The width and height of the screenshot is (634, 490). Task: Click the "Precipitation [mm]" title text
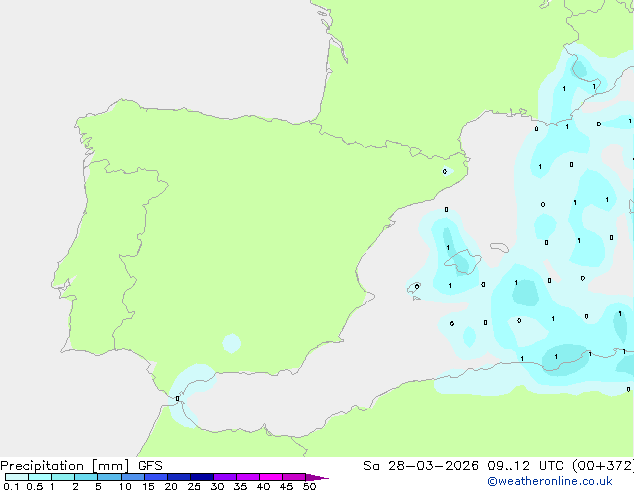pyautogui.click(x=65, y=466)
